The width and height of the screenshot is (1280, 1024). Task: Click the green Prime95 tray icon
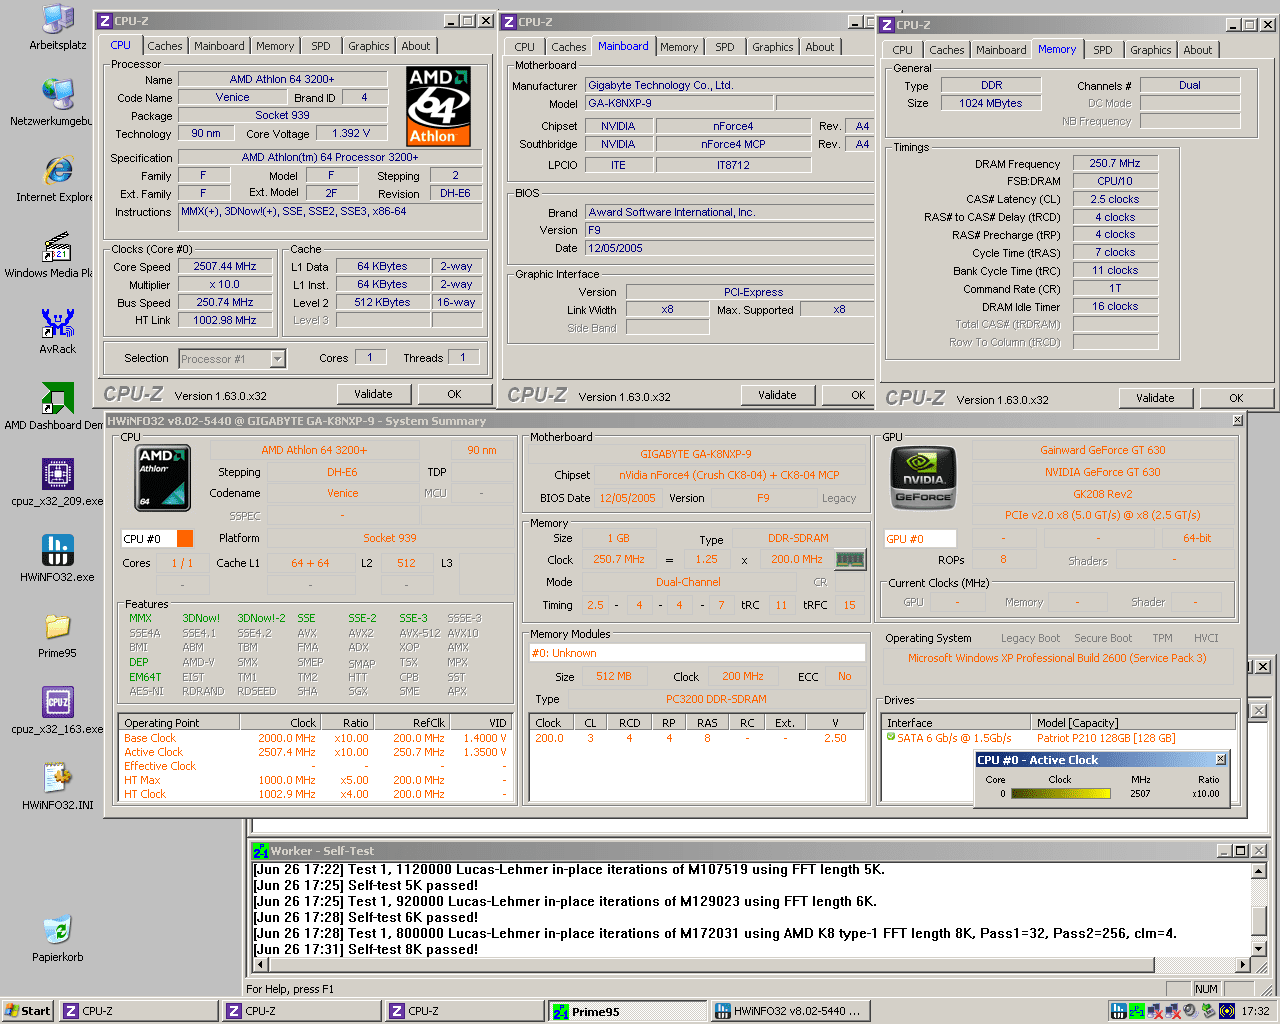point(1137,1011)
